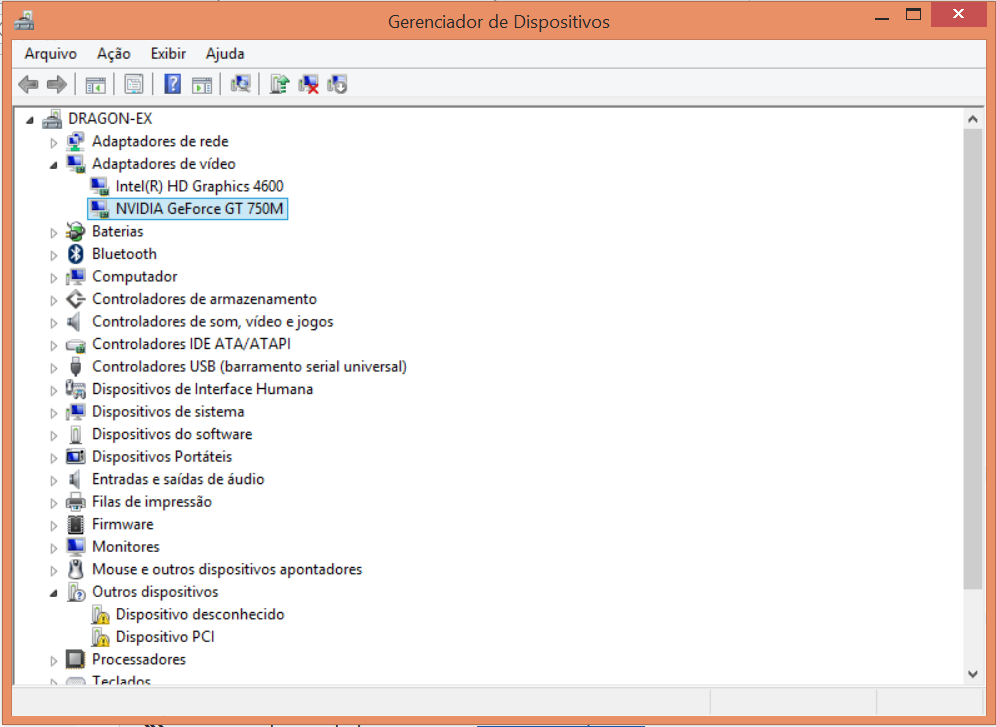Click the Forward arrow toolbar button

tap(57, 84)
